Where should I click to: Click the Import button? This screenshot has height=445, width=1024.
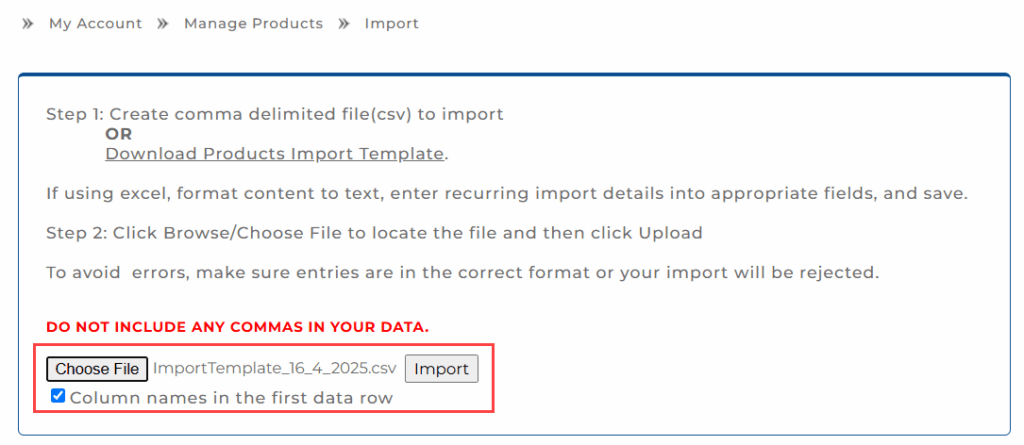click(441, 369)
